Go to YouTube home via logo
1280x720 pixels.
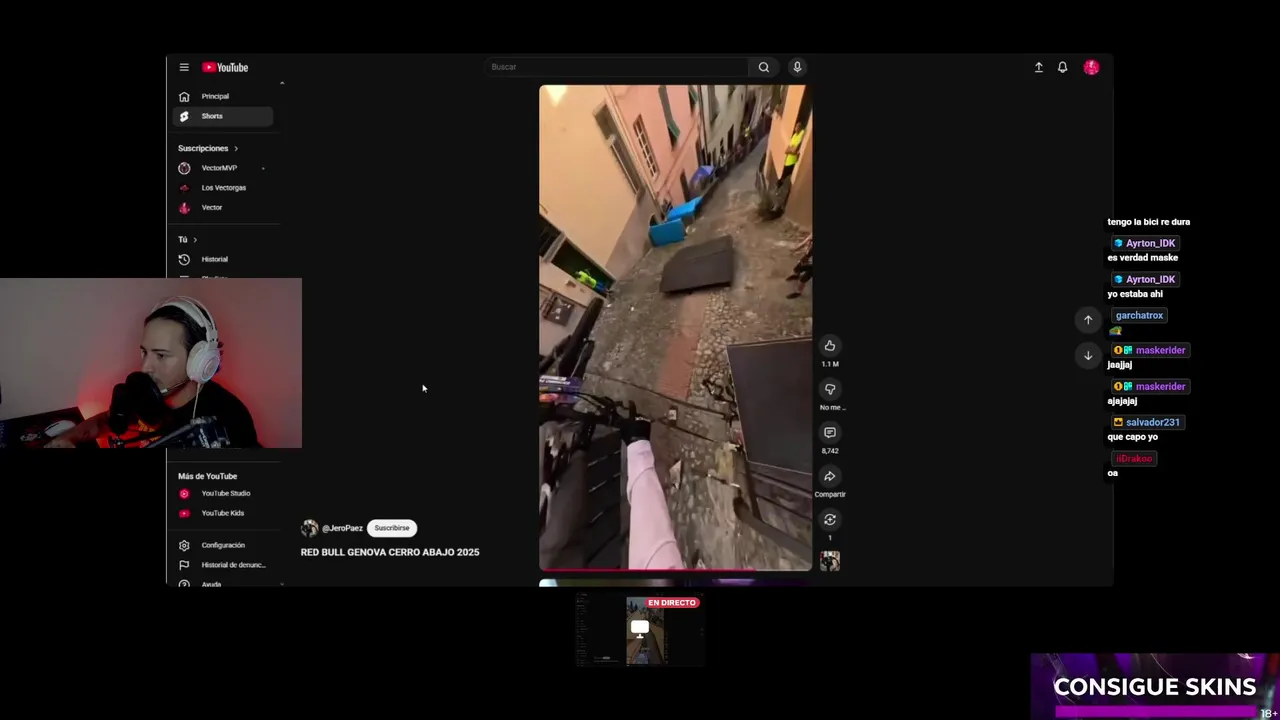tap(225, 67)
